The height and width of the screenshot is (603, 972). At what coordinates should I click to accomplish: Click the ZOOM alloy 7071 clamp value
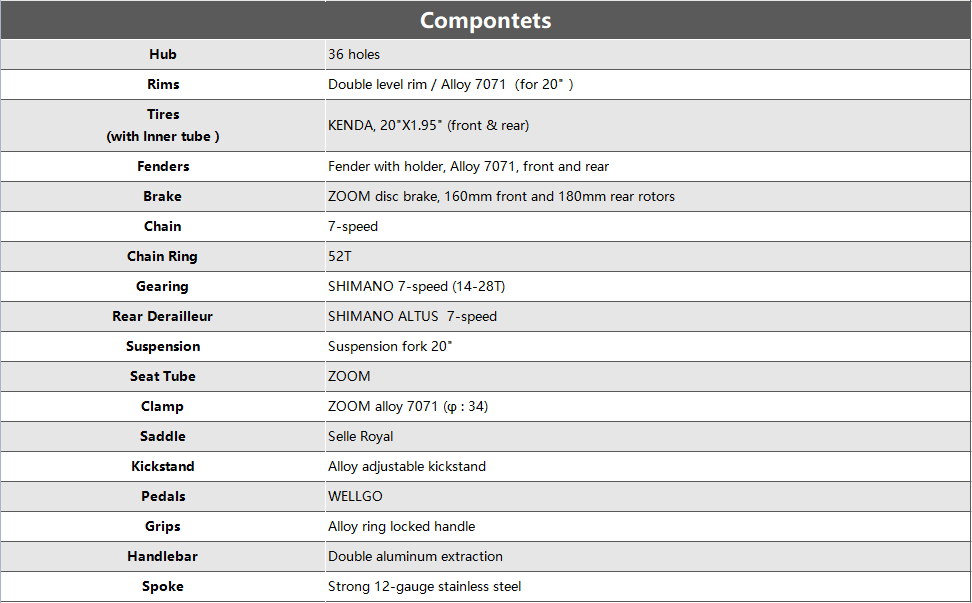(x=408, y=406)
